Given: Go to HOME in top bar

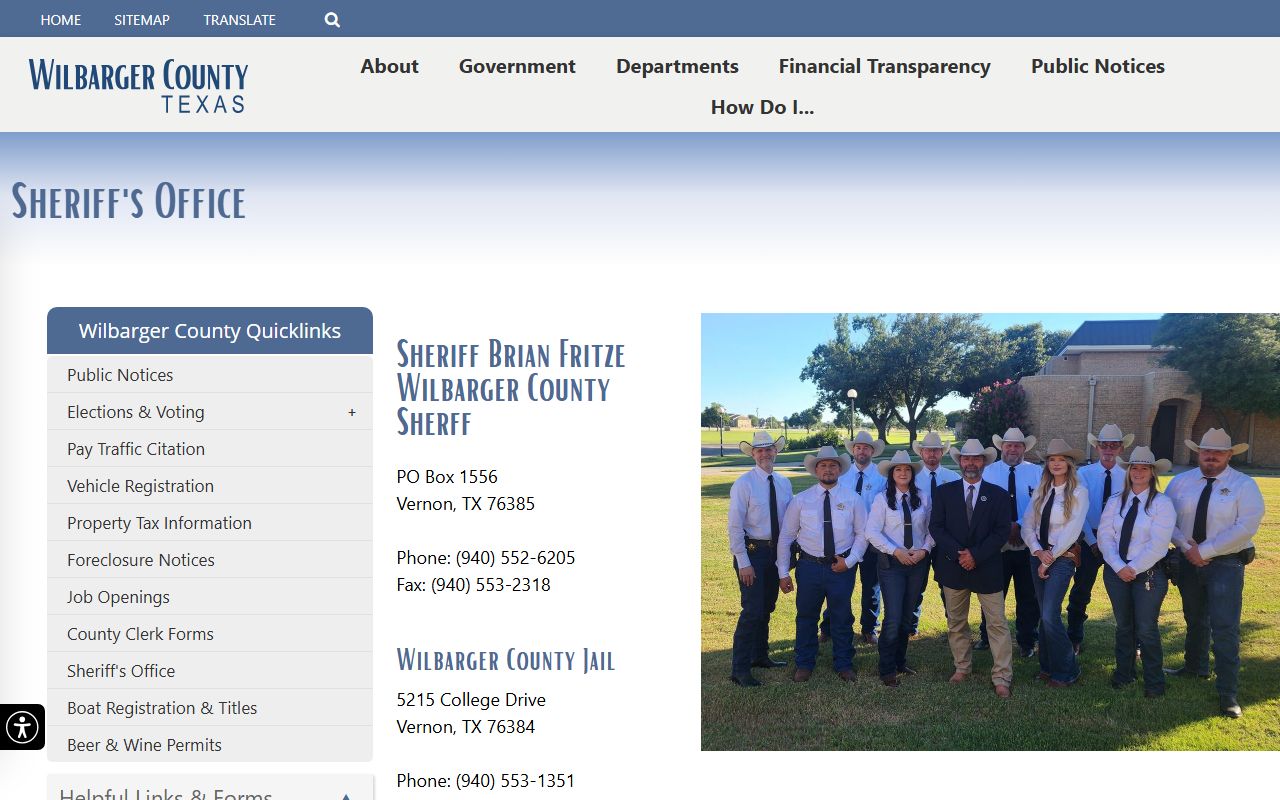Looking at the screenshot, I should pos(61,20).
